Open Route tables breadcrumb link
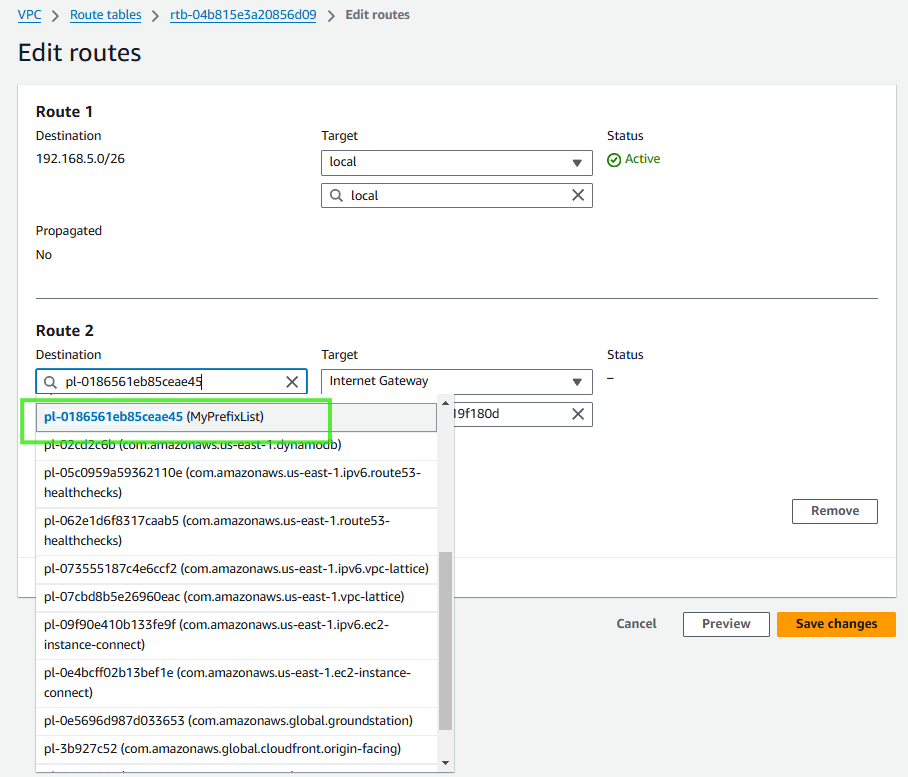908x777 pixels. pos(105,15)
